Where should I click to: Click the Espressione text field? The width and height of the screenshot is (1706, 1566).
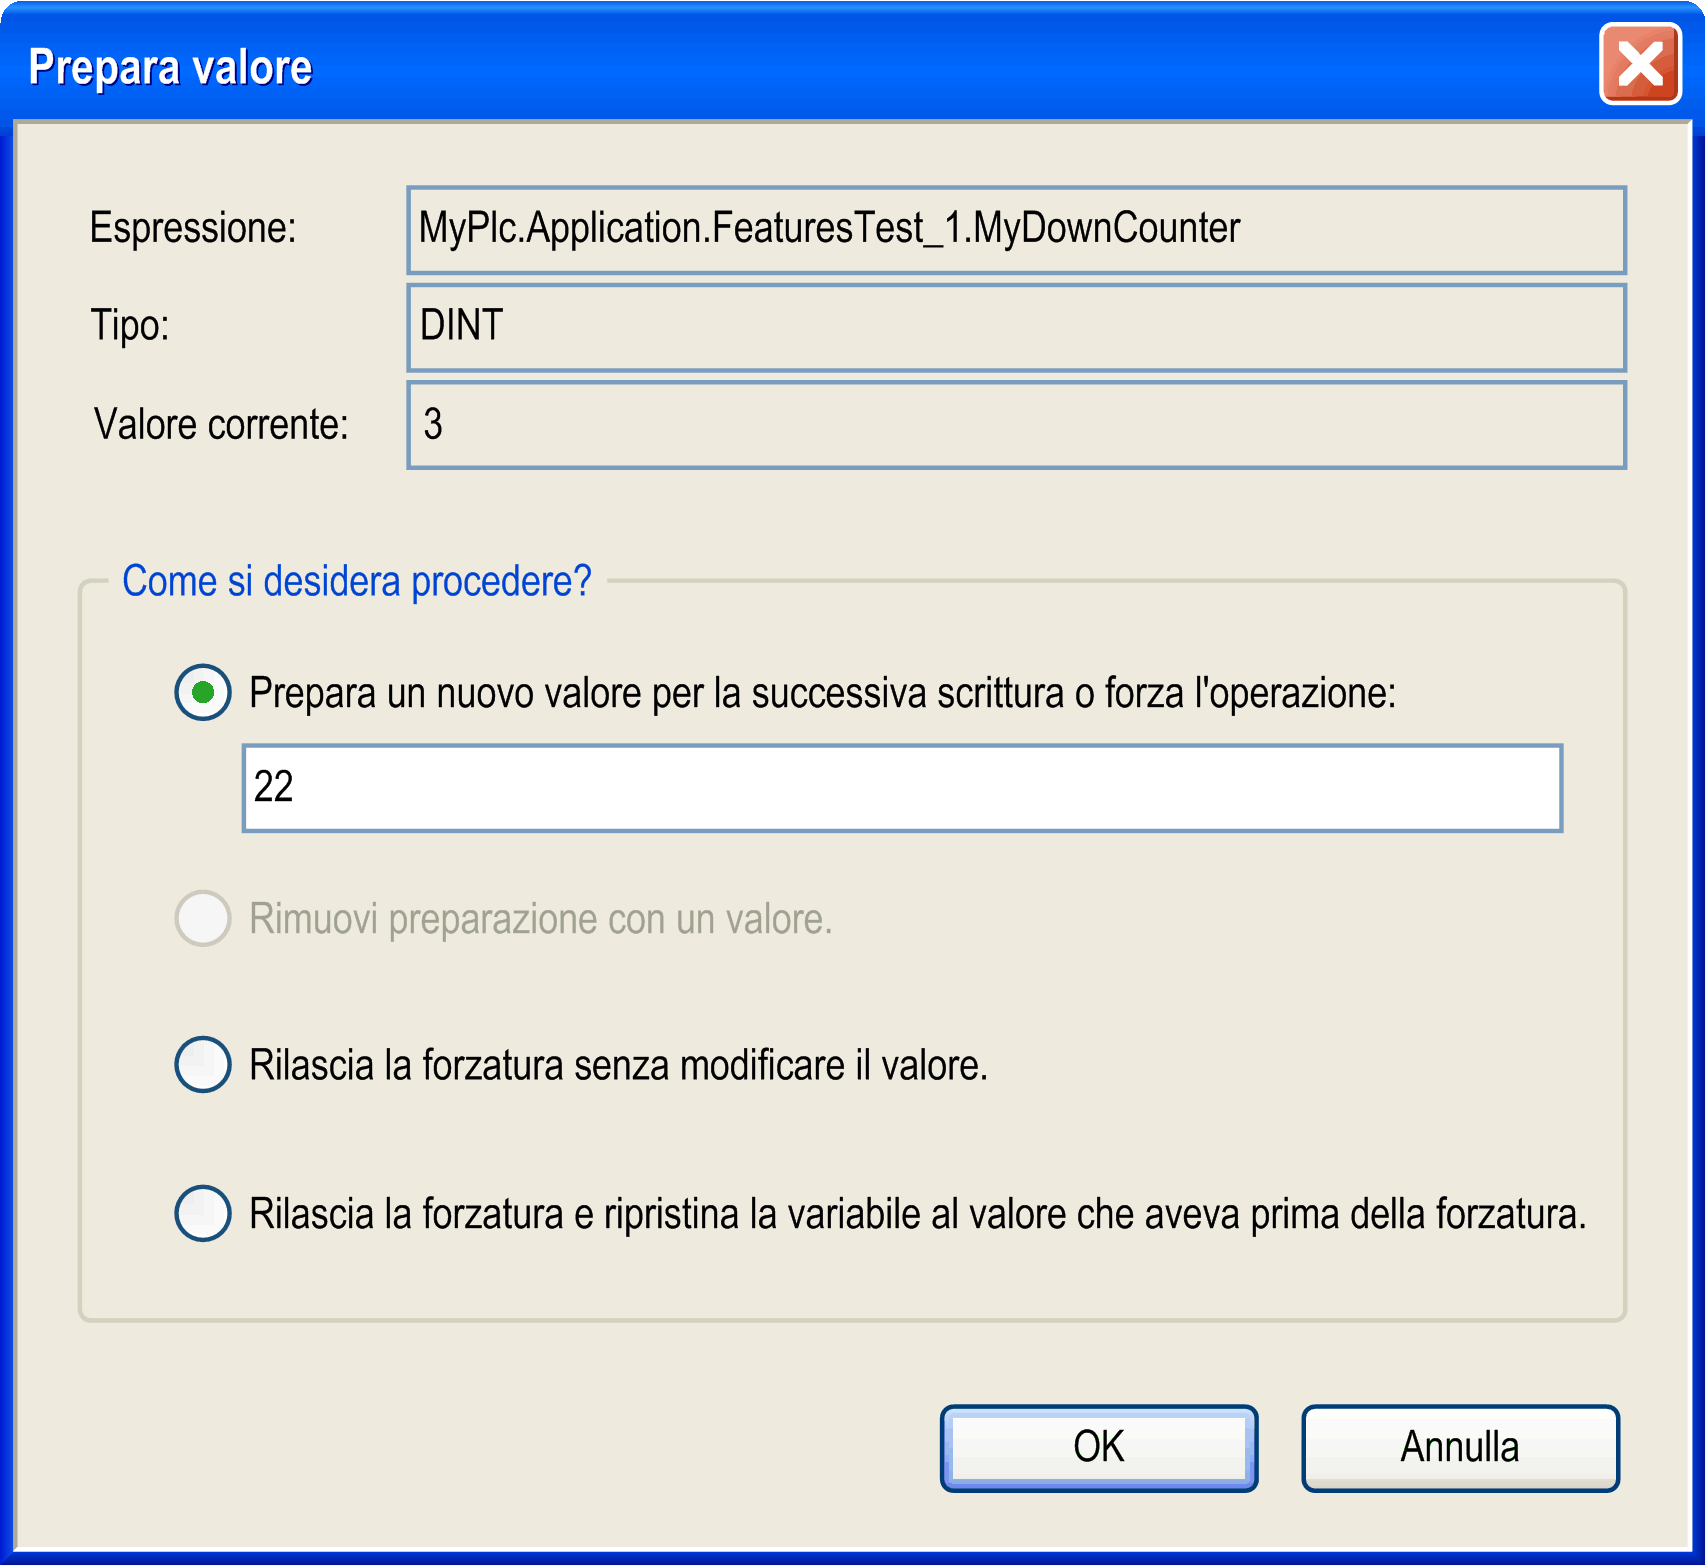[1015, 230]
